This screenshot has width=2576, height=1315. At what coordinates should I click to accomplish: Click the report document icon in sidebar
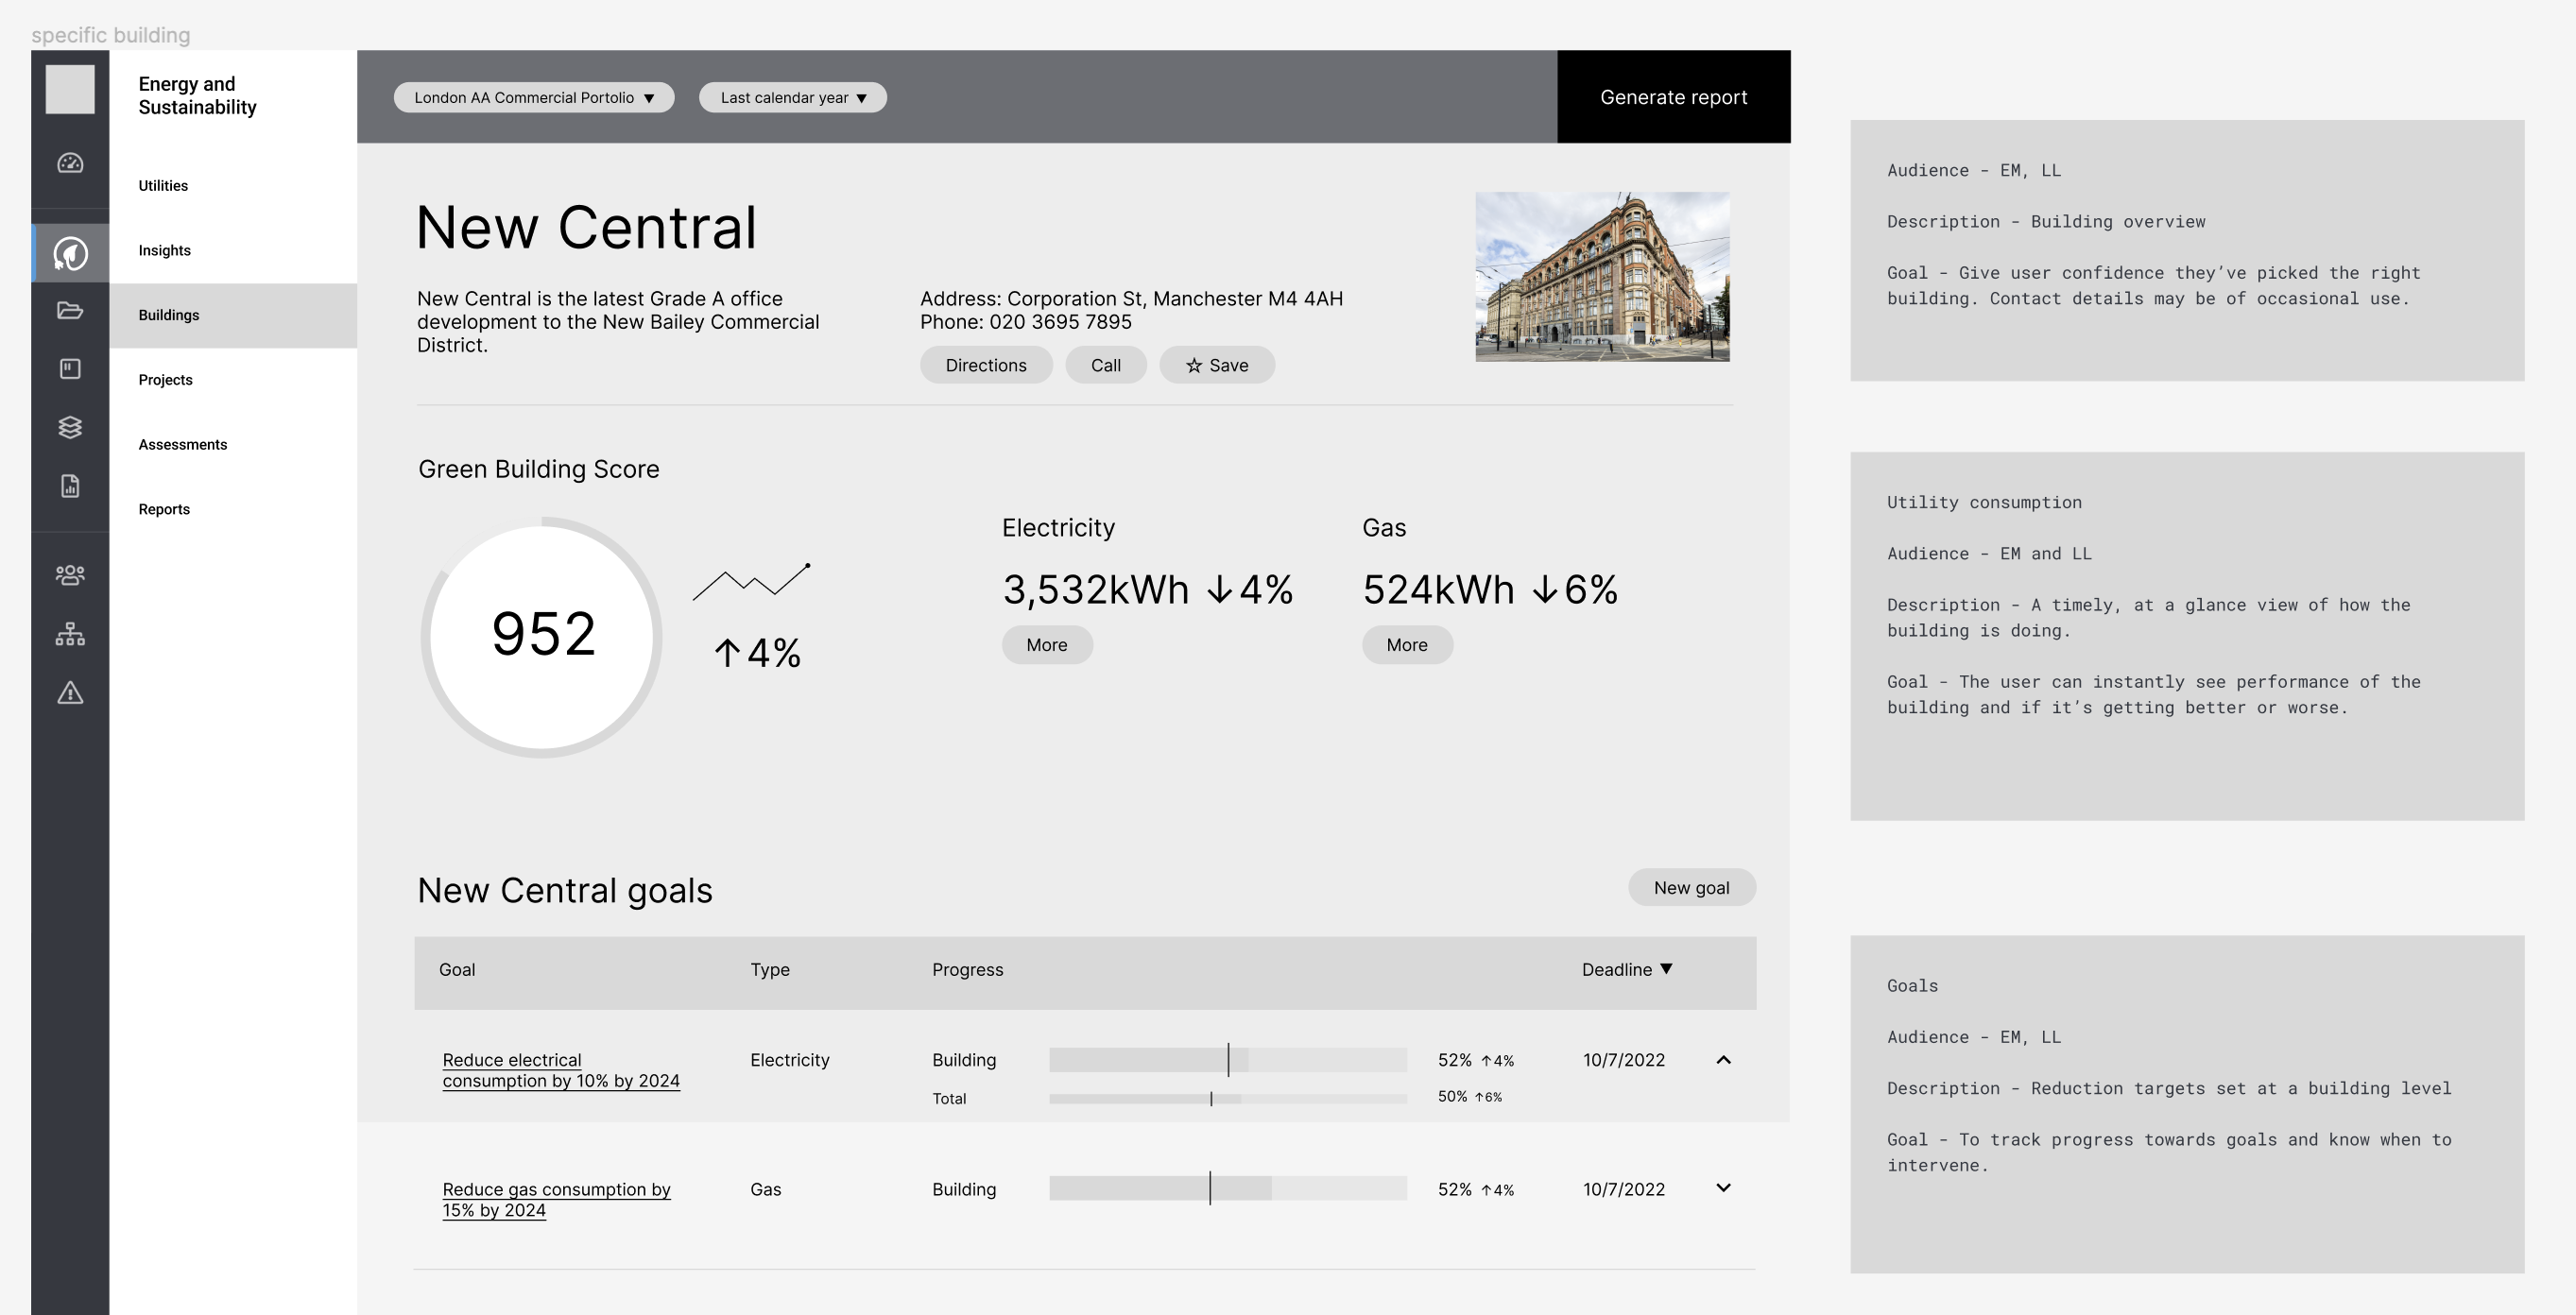[70, 486]
